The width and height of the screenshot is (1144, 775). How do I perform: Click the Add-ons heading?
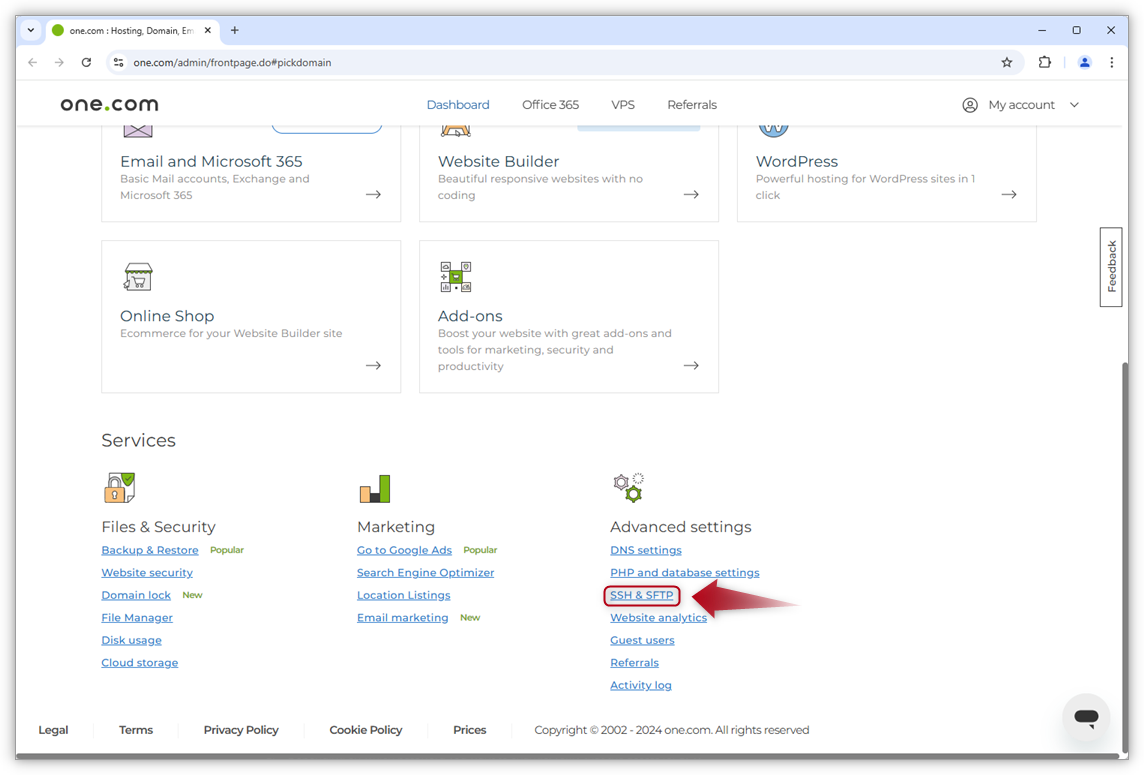tap(470, 316)
